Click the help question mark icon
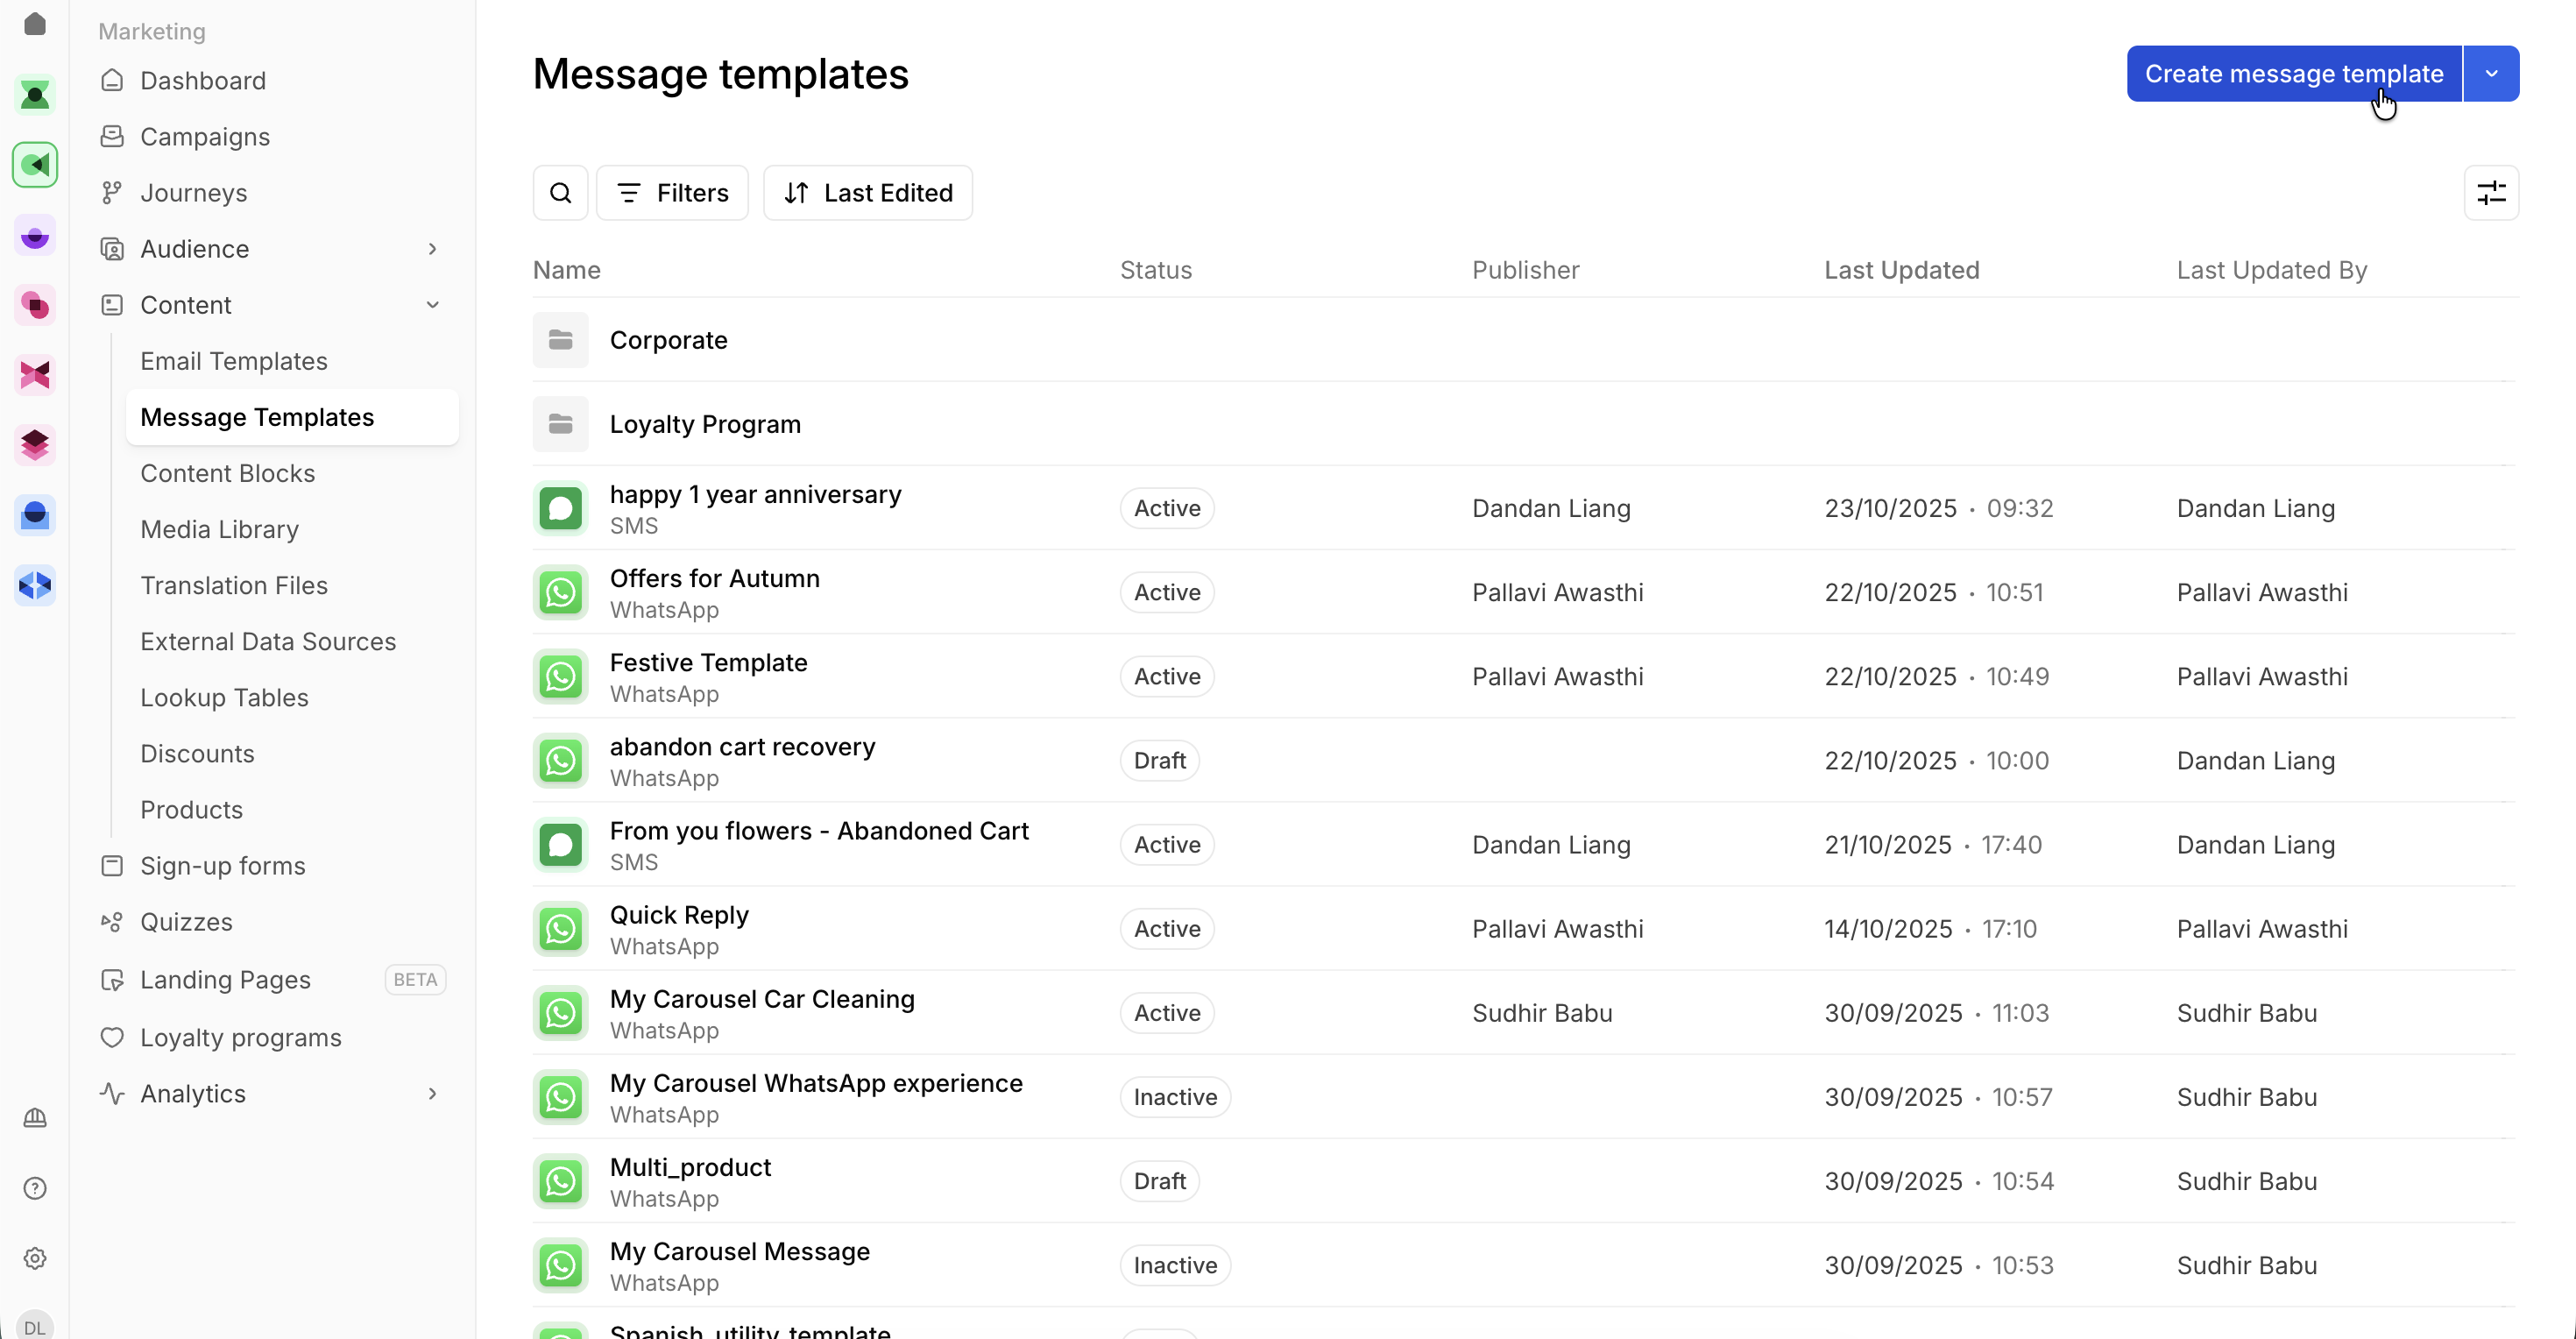Viewport: 2576px width, 1339px height. [35, 1188]
